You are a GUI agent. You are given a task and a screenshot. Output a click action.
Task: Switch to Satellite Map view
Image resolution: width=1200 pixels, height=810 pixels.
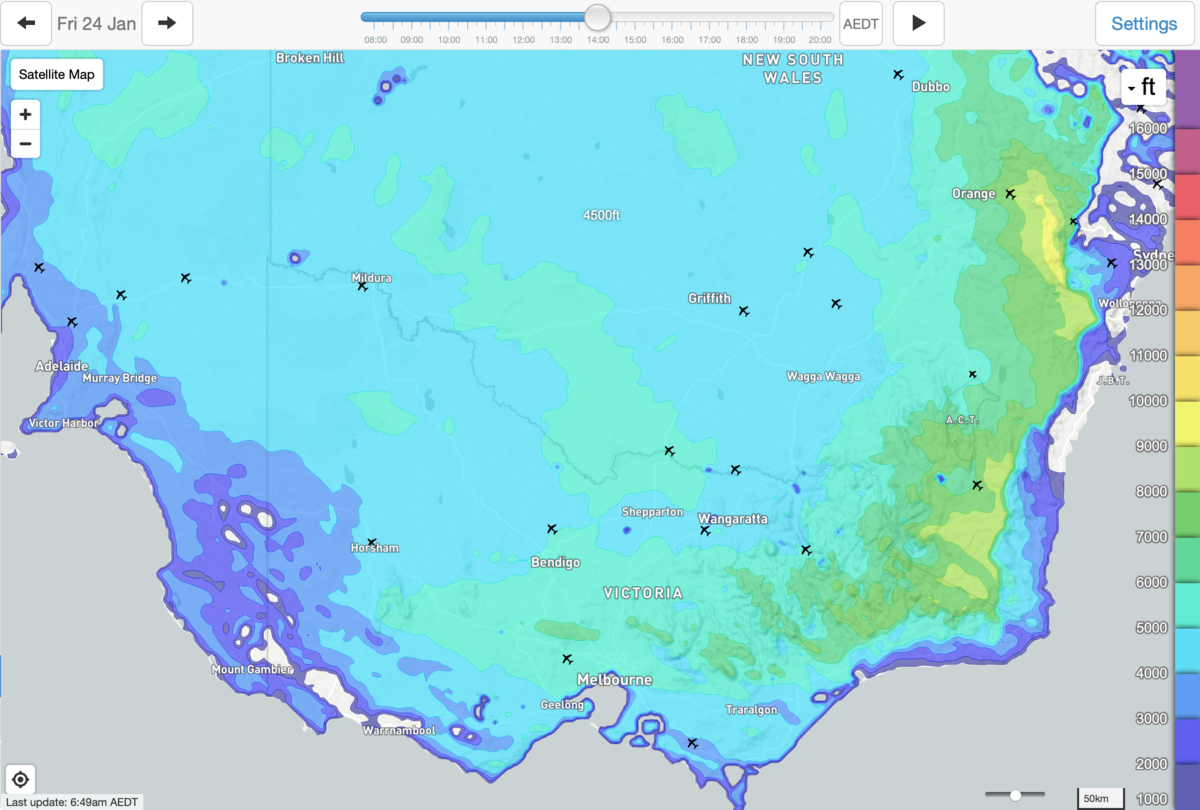click(x=57, y=74)
